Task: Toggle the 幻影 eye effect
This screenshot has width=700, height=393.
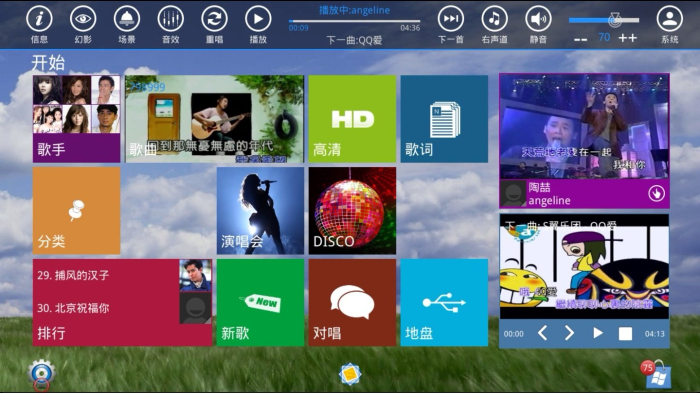Action: [83, 19]
